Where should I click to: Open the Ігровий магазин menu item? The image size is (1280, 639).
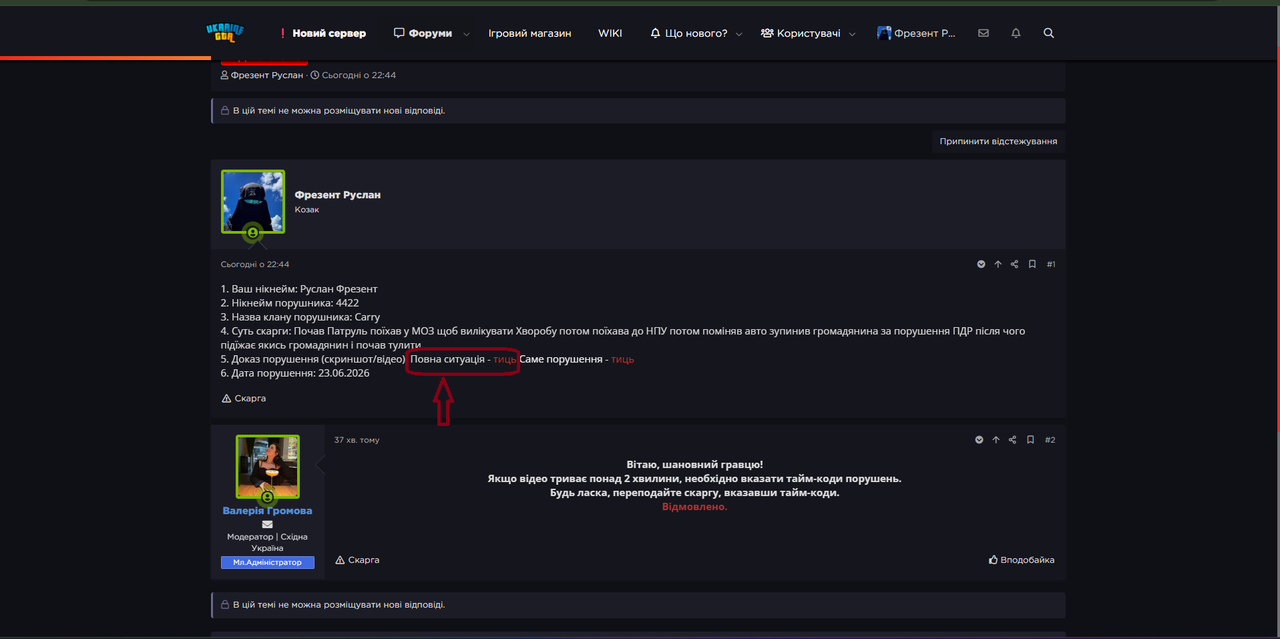pyautogui.click(x=530, y=33)
